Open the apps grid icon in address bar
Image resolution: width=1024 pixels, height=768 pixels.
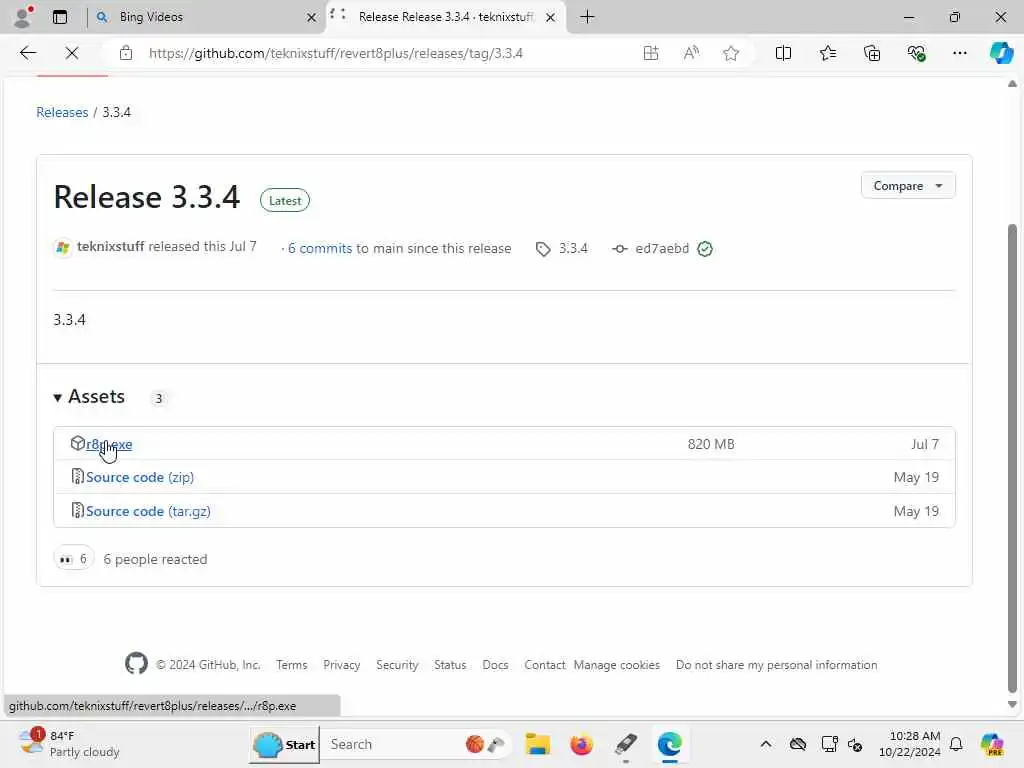(650, 53)
